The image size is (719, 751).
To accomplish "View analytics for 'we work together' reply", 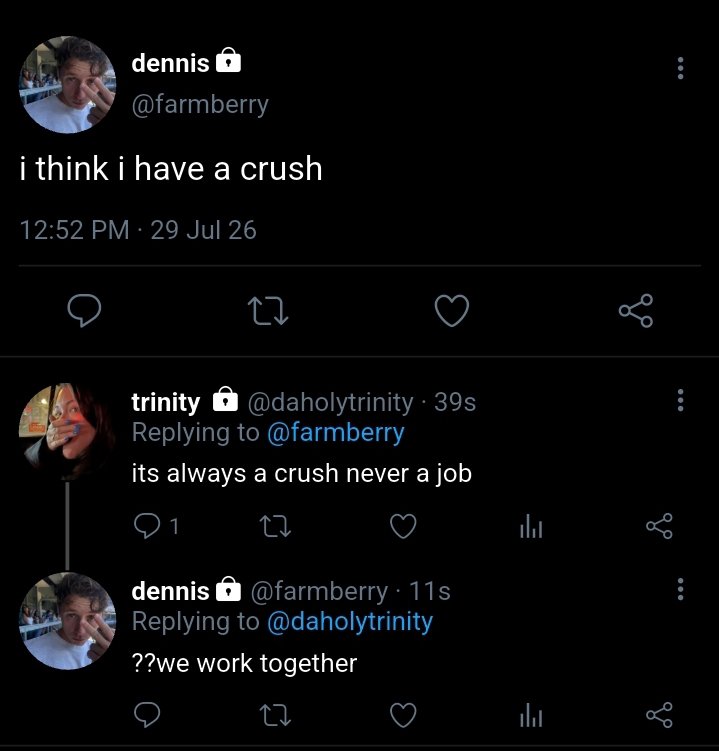I will (531, 715).
